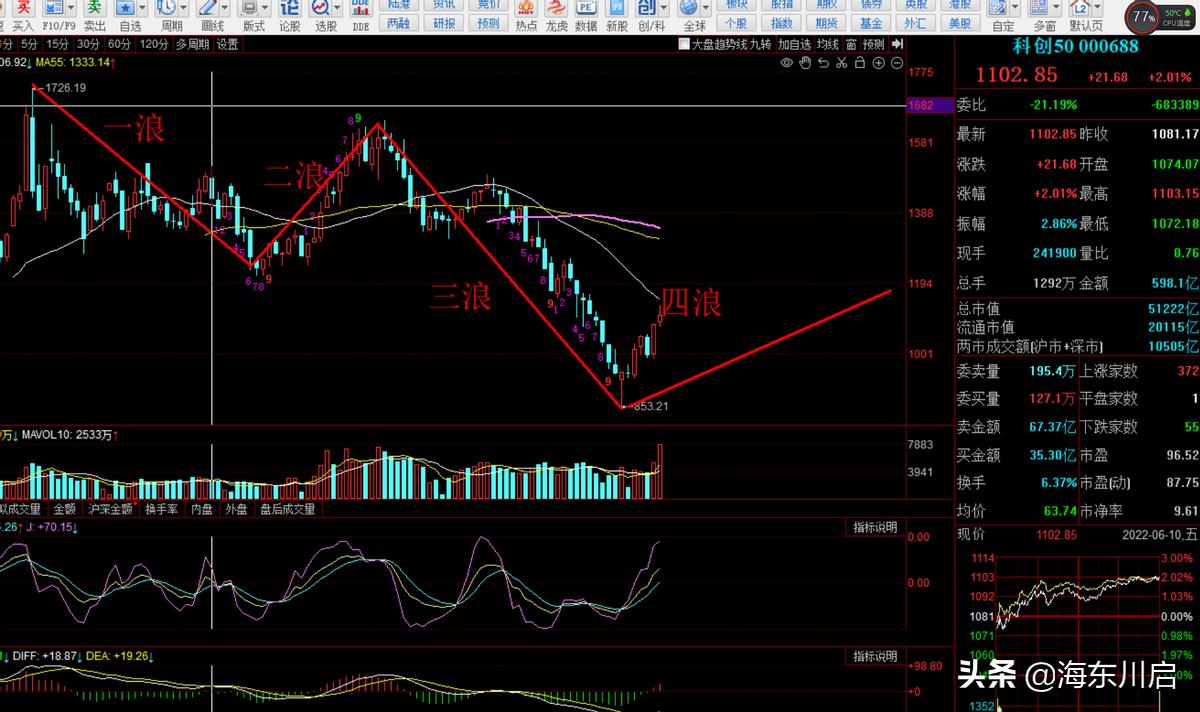The height and width of the screenshot is (712, 1200).
Task: Switch to the 30分 period tab
Action: (x=89, y=44)
